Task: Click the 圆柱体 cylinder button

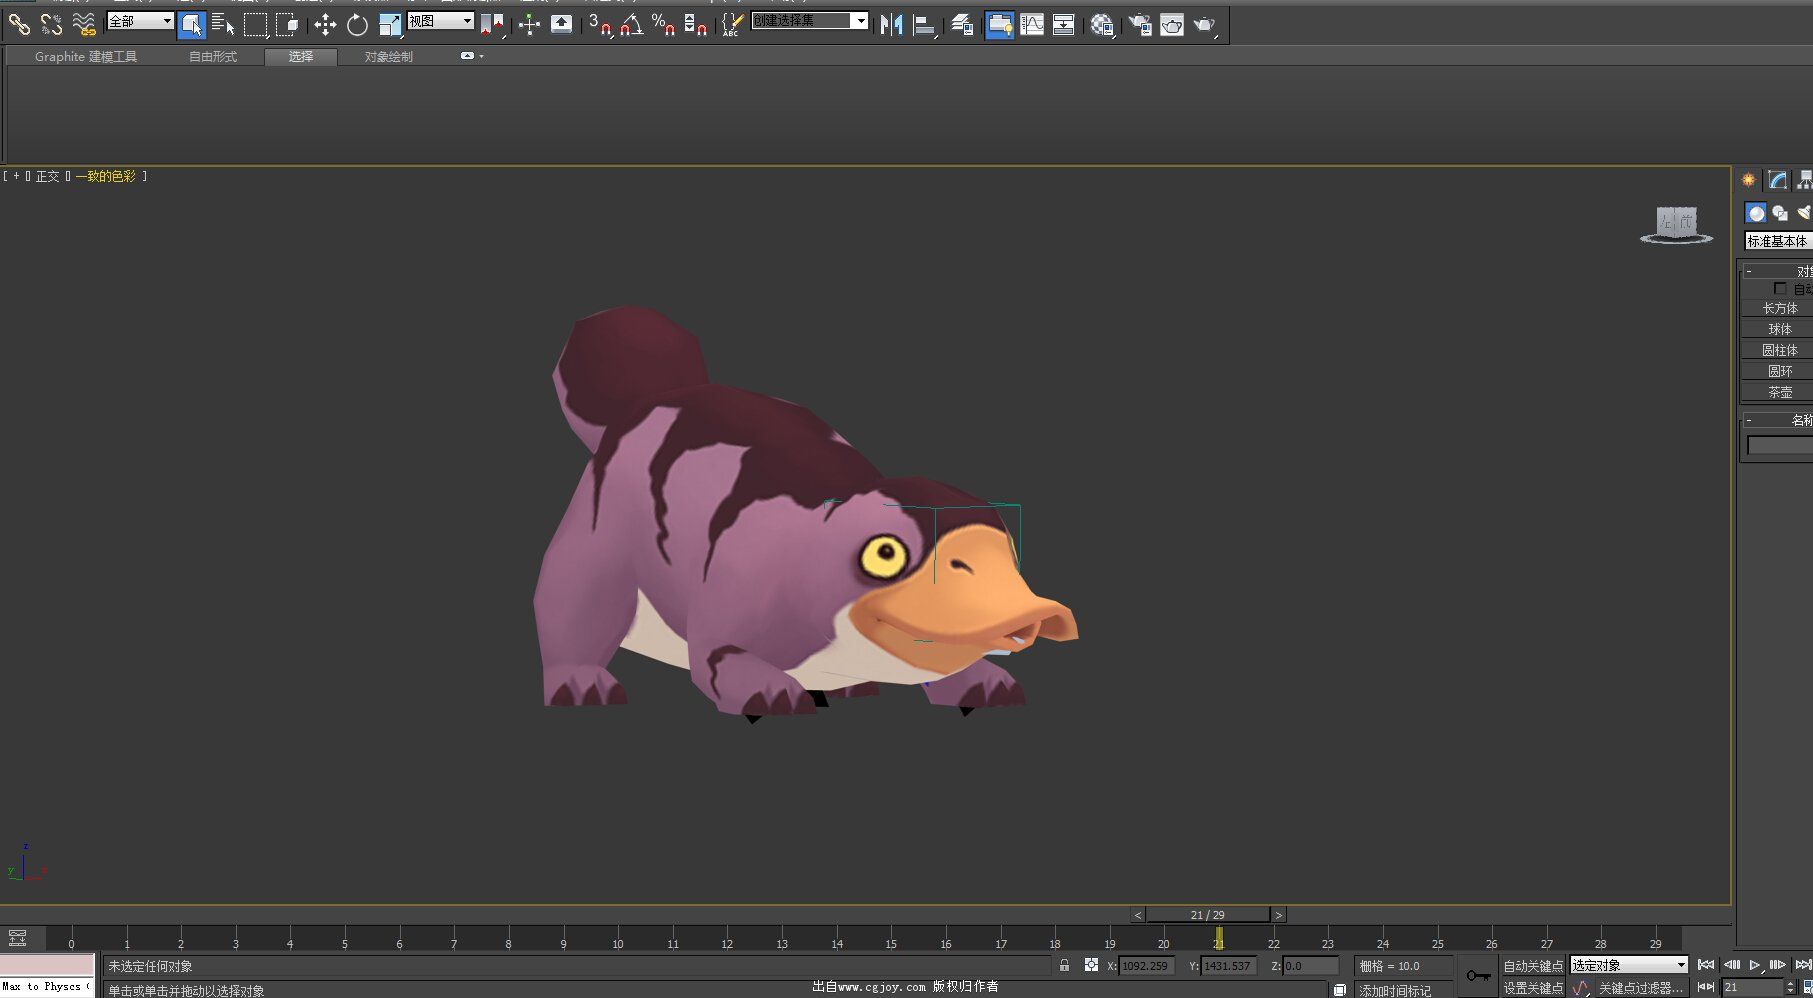Action: 1779,350
